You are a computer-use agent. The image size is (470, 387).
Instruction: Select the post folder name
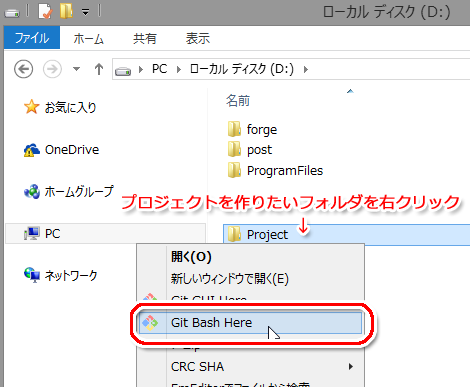click(259, 150)
